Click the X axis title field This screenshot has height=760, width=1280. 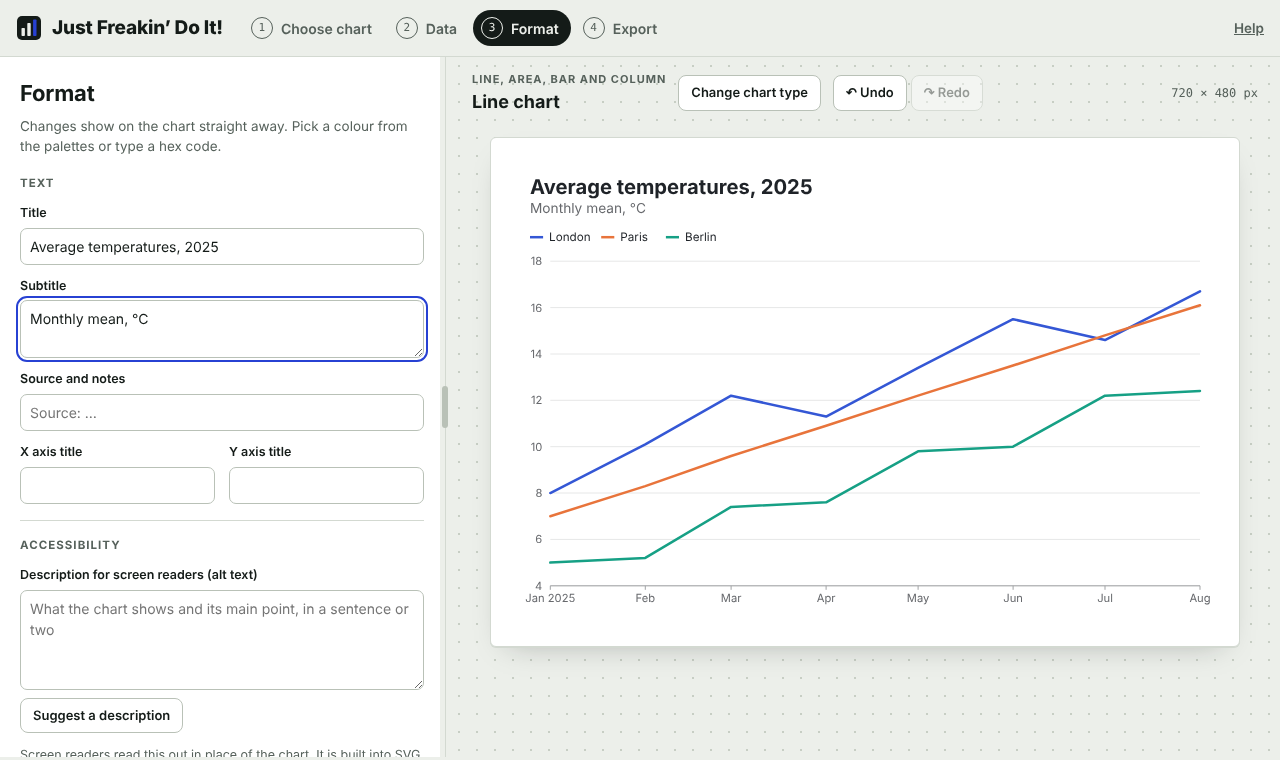117,486
